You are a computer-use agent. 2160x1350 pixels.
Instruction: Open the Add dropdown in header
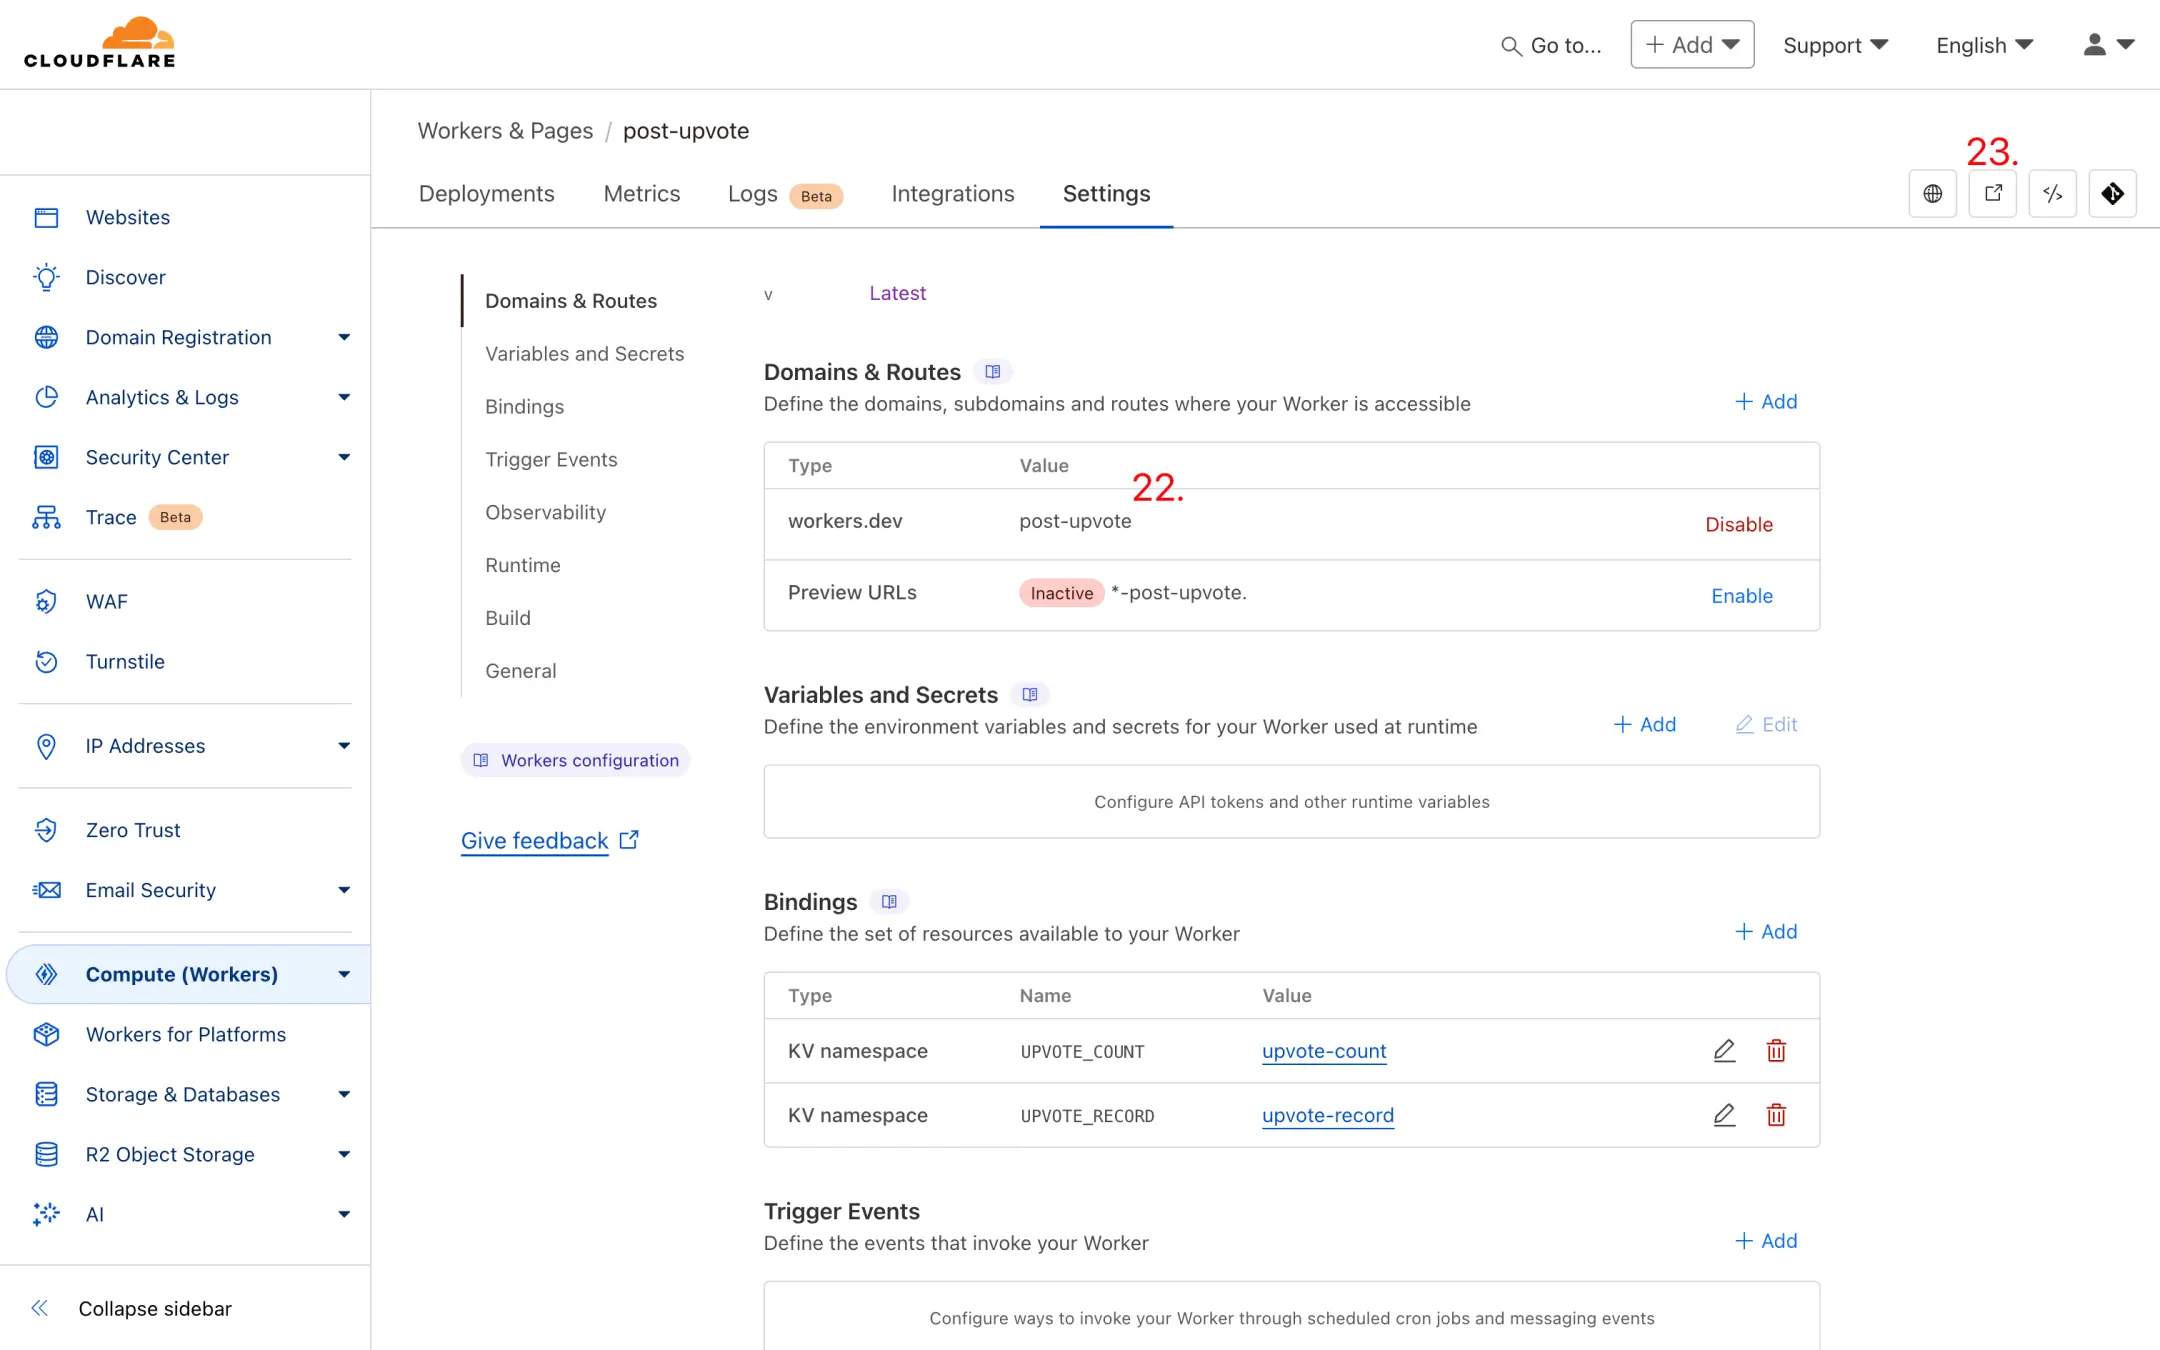(x=1692, y=45)
